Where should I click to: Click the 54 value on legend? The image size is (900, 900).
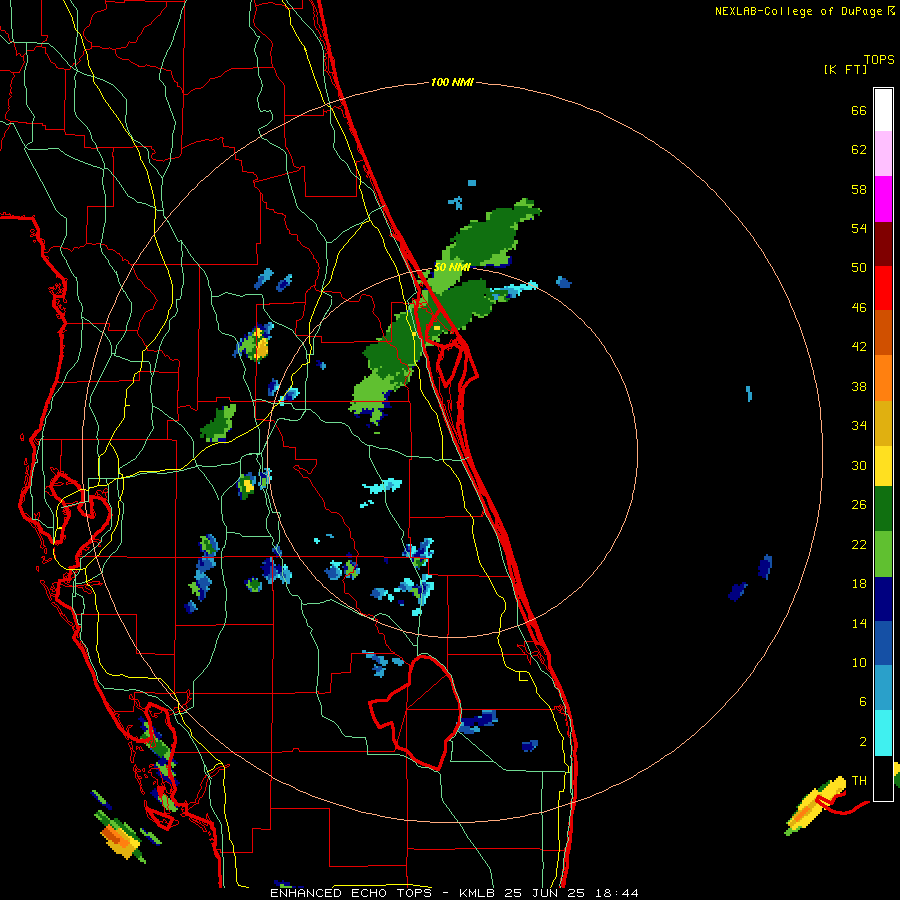tap(859, 228)
